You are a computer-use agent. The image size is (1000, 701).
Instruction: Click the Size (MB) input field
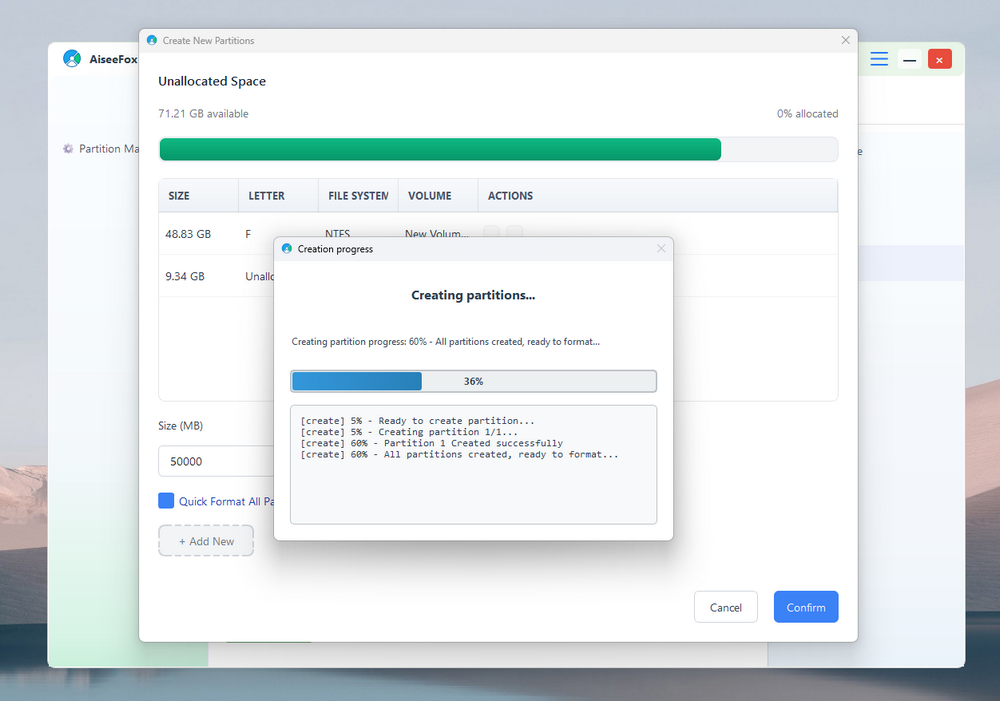(215, 462)
